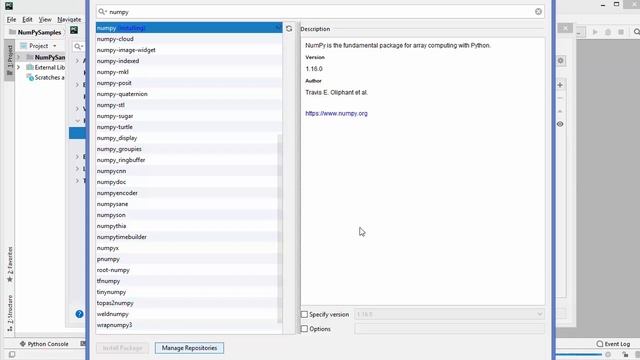640x360 pixels.
Task: Select numpy-posit package
Action: pos(189,83)
